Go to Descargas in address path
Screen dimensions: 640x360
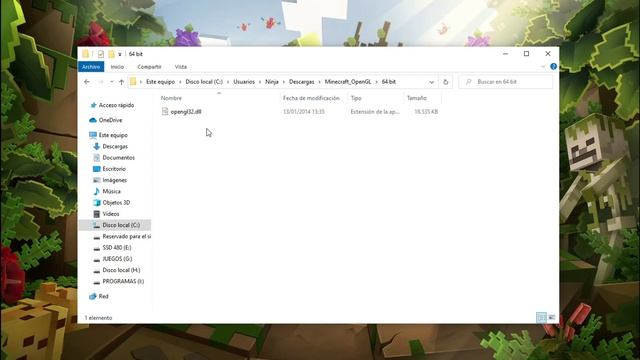302,82
